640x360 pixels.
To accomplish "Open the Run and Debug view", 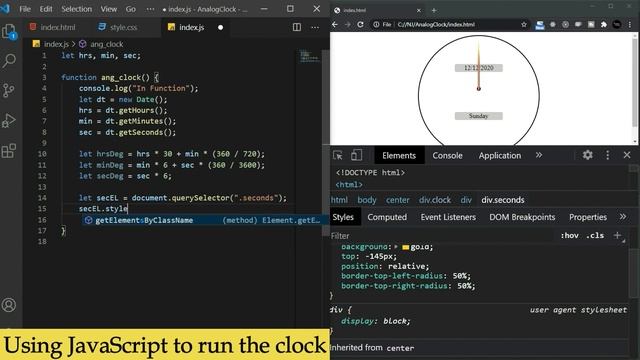I will [9, 121].
